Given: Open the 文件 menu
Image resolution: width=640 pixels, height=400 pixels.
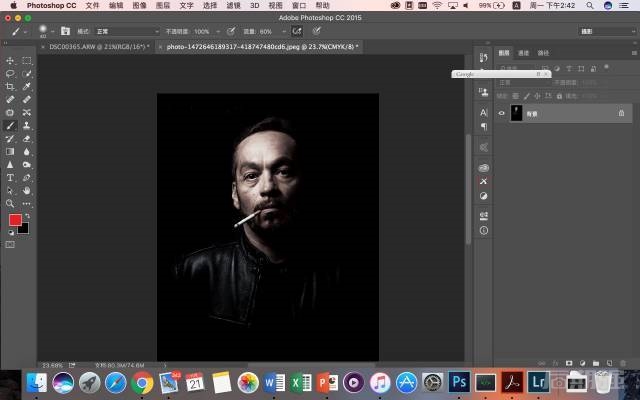Looking at the screenshot, I should pos(92,5).
